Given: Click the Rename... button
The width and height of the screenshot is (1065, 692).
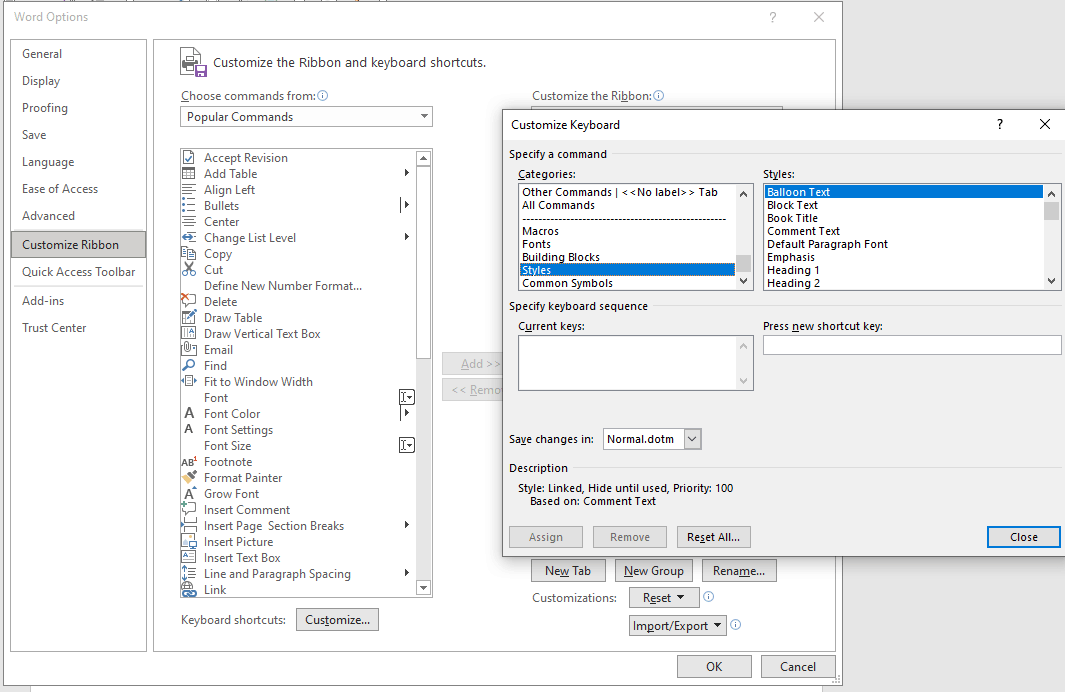Looking at the screenshot, I should 739,571.
